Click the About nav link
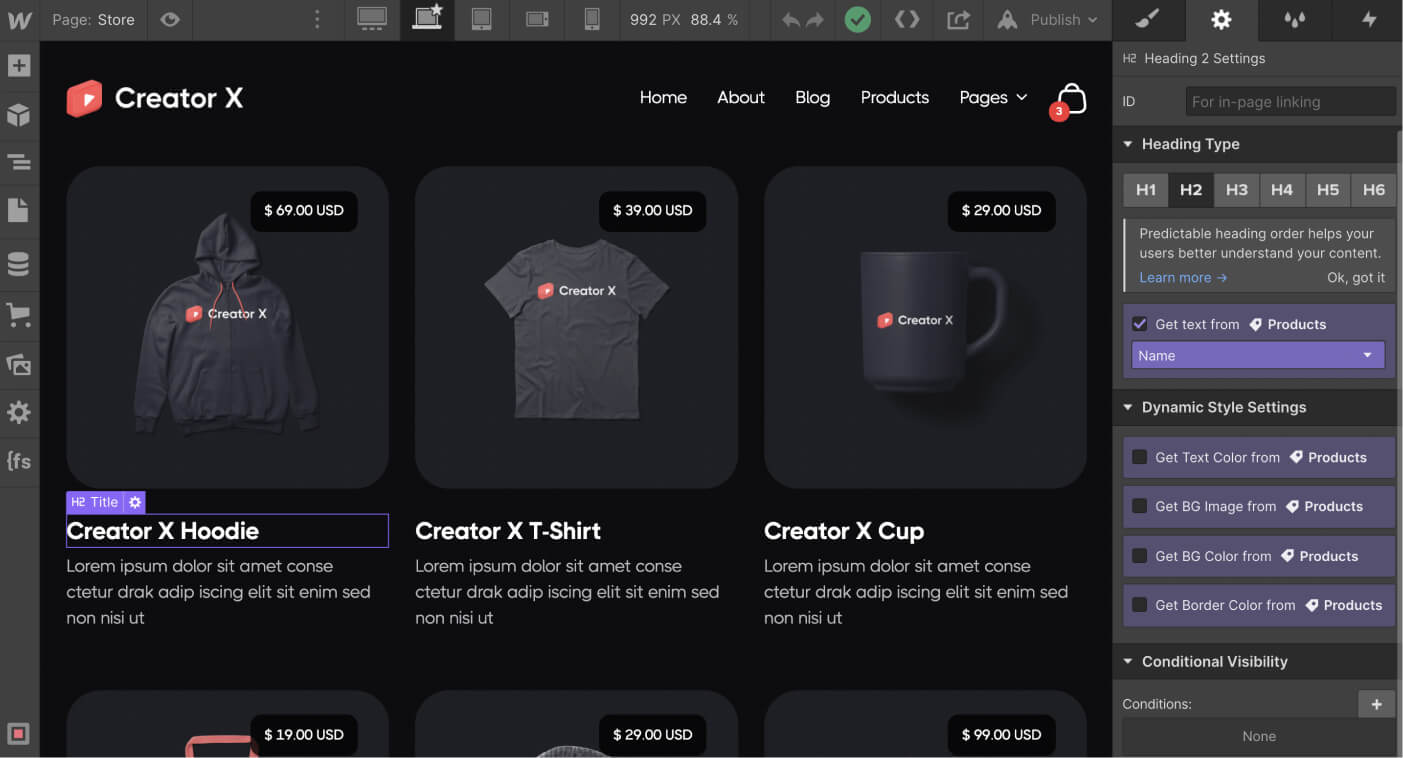Image resolution: width=1403 pixels, height=758 pixels. 741,97
